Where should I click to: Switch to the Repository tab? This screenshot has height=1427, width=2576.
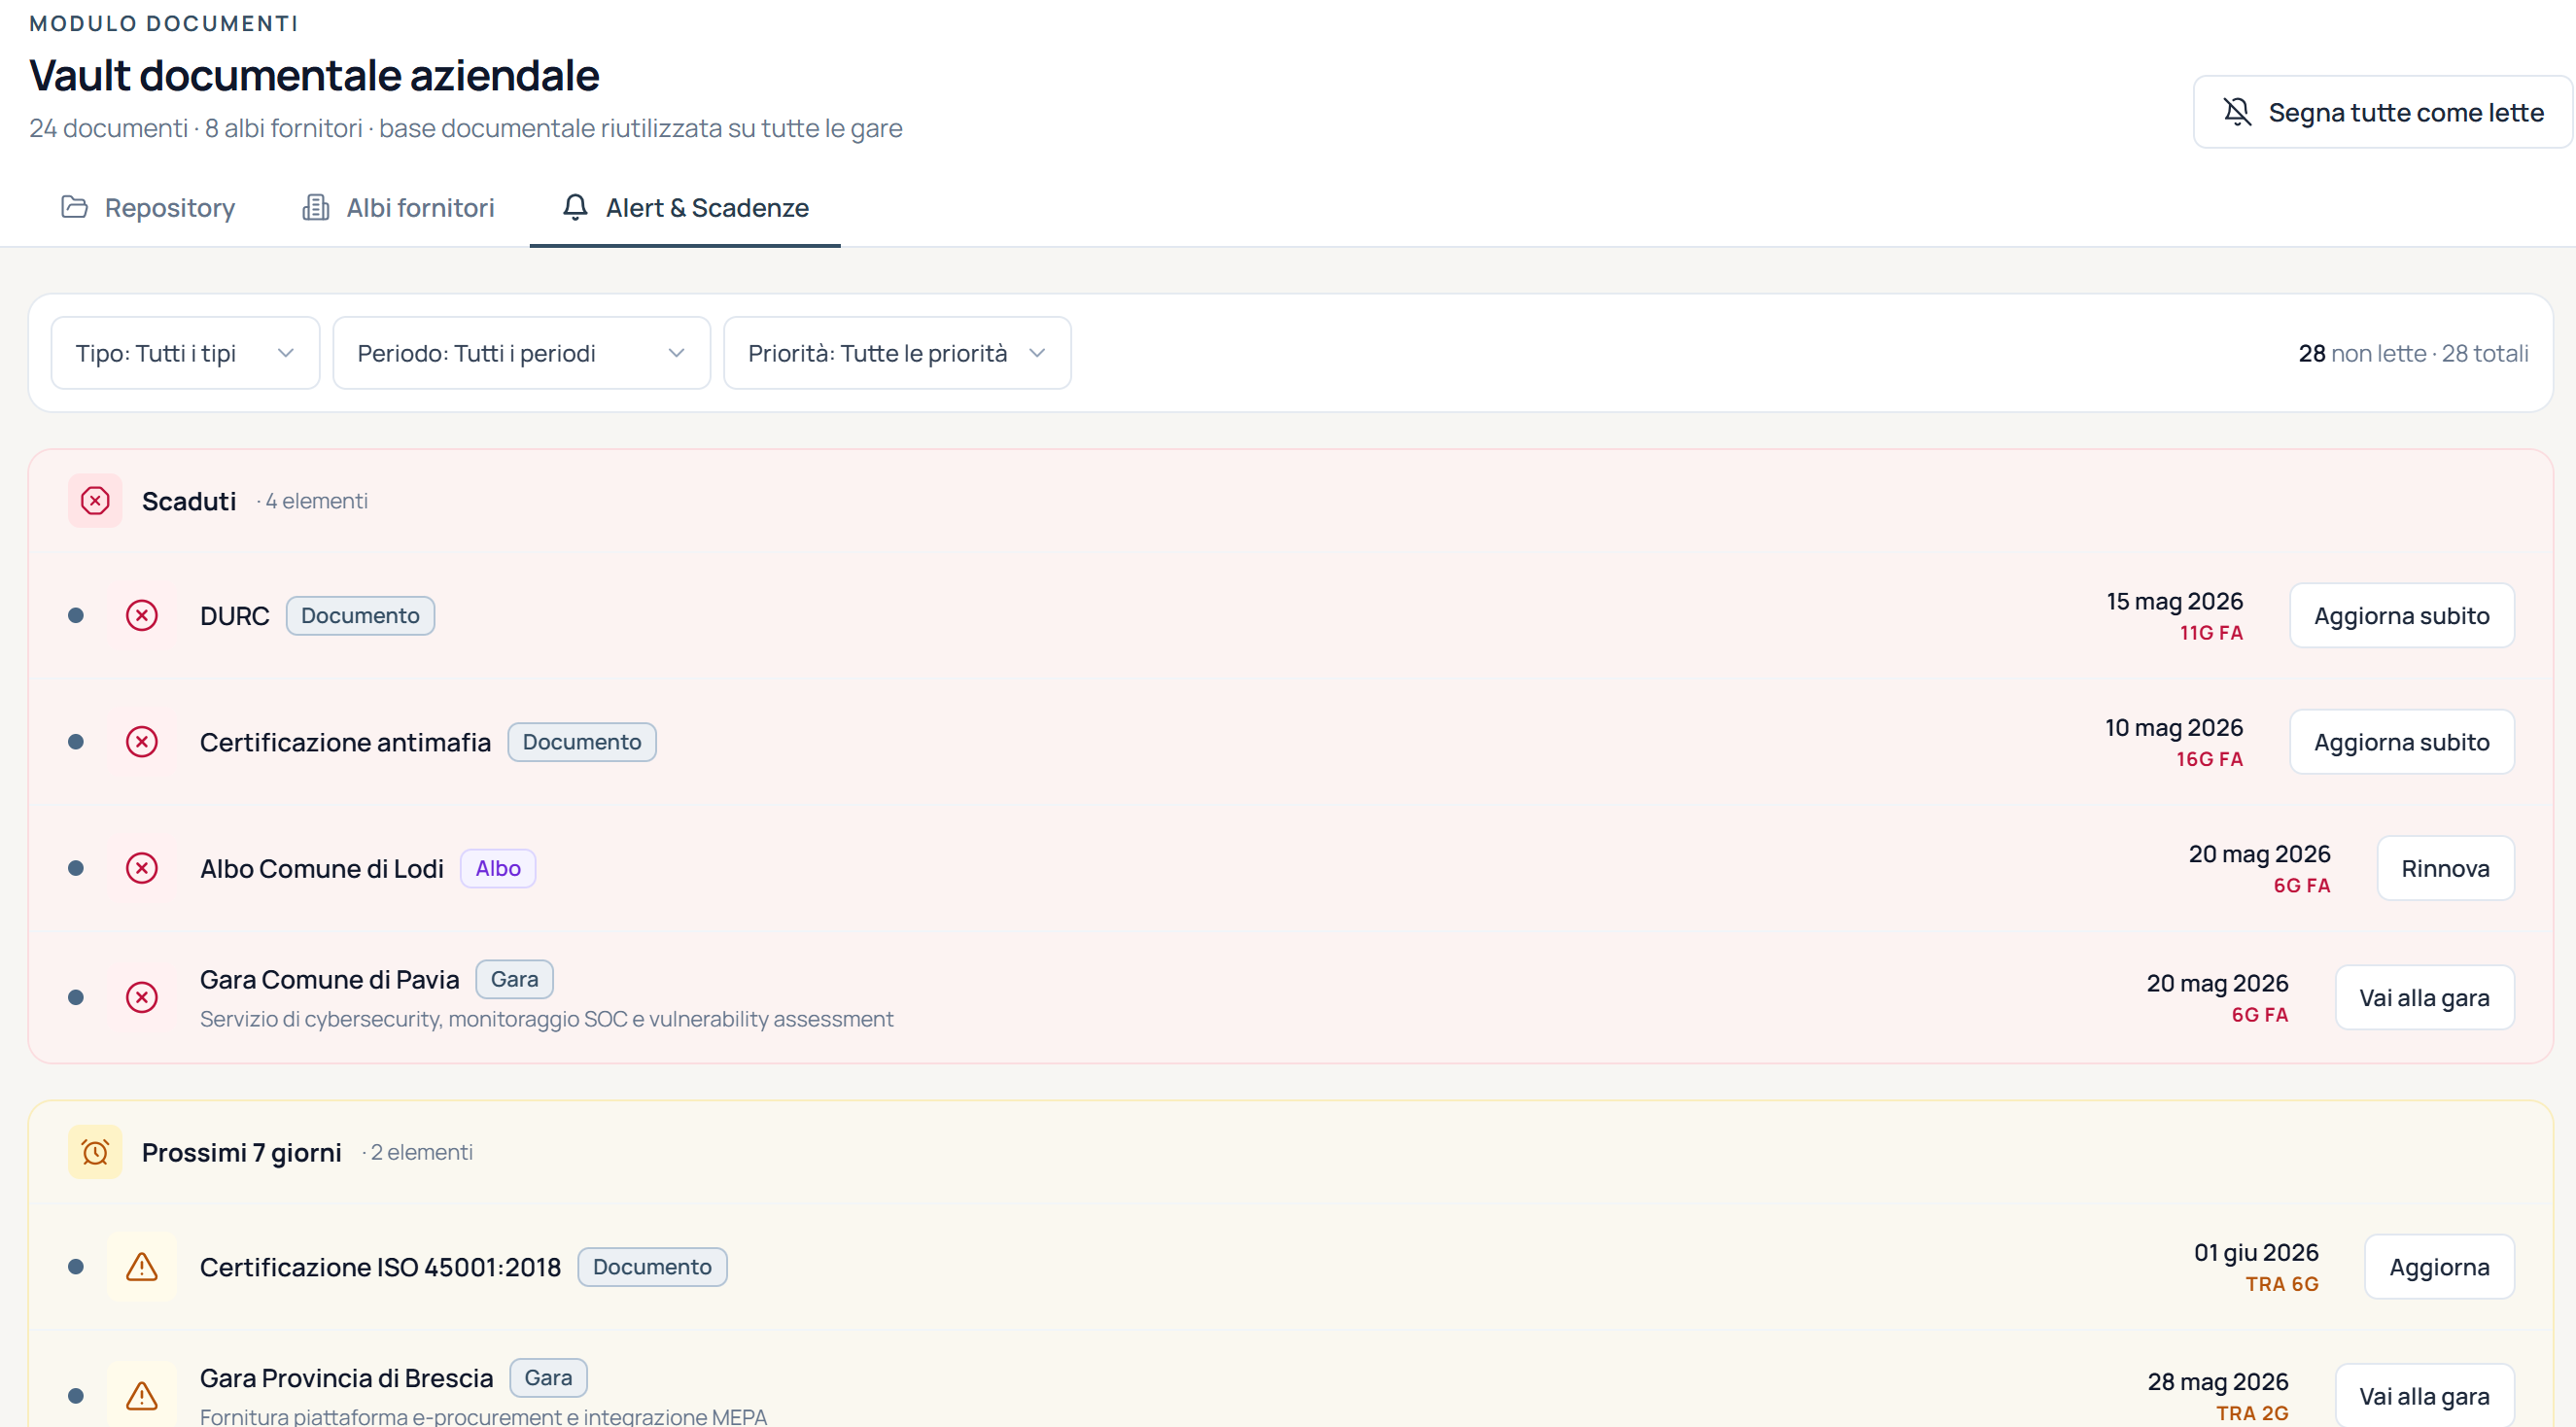point(148,207)
